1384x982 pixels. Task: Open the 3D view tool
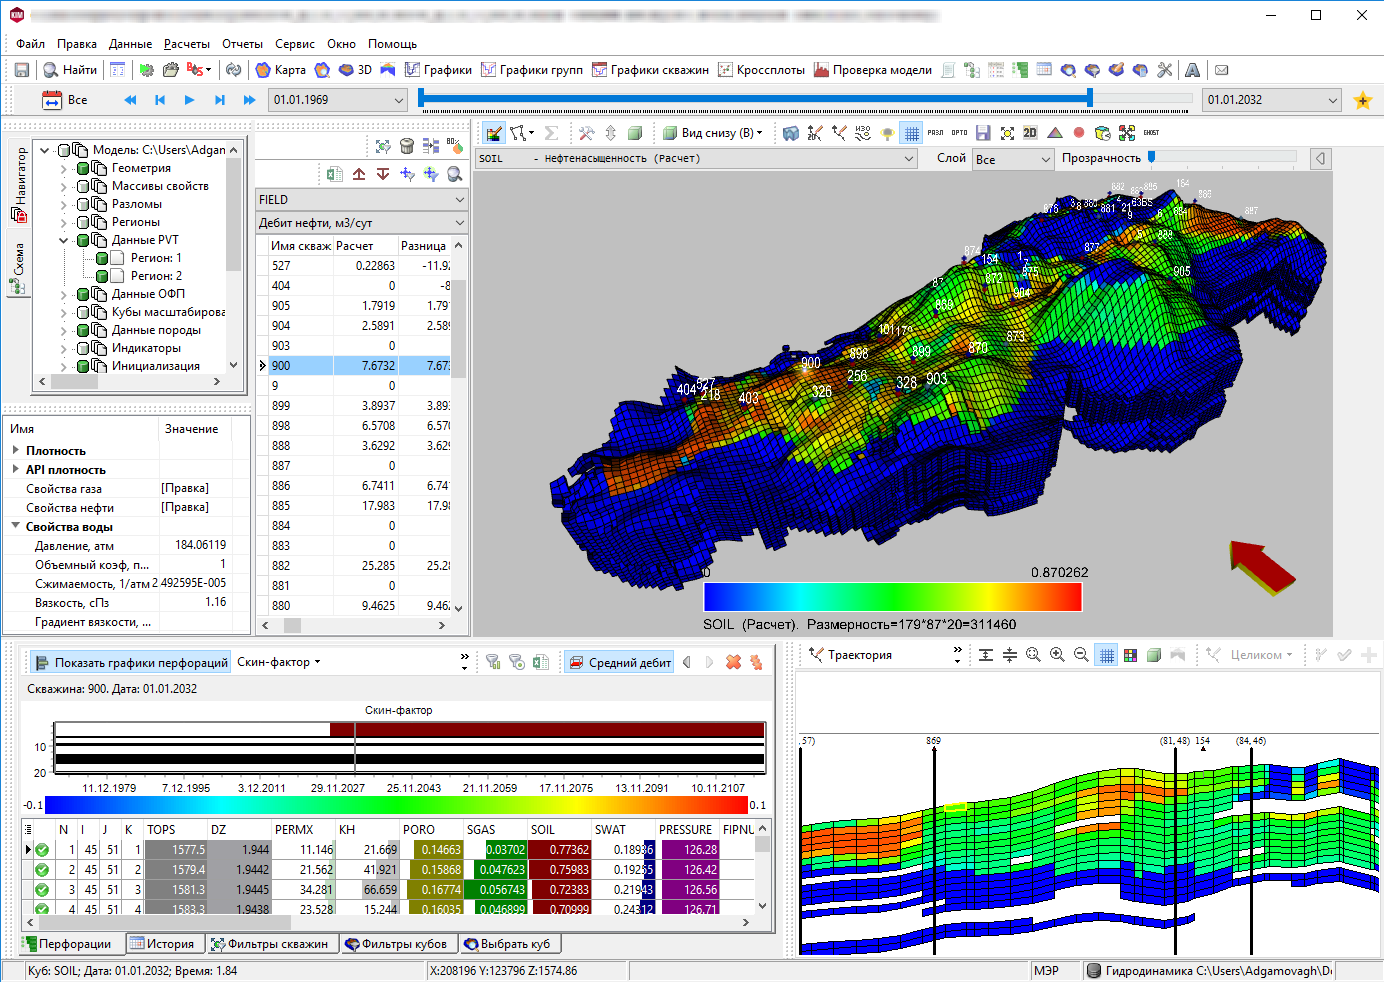coord(355,70)
